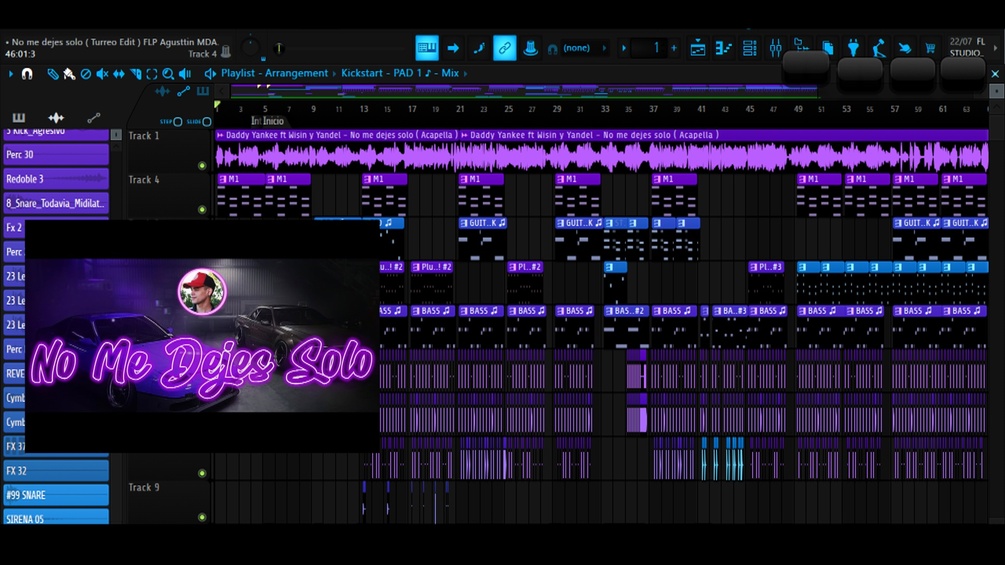
Task: Select Redoble 3 in the picker list
Action: click(x=56, y=179)
